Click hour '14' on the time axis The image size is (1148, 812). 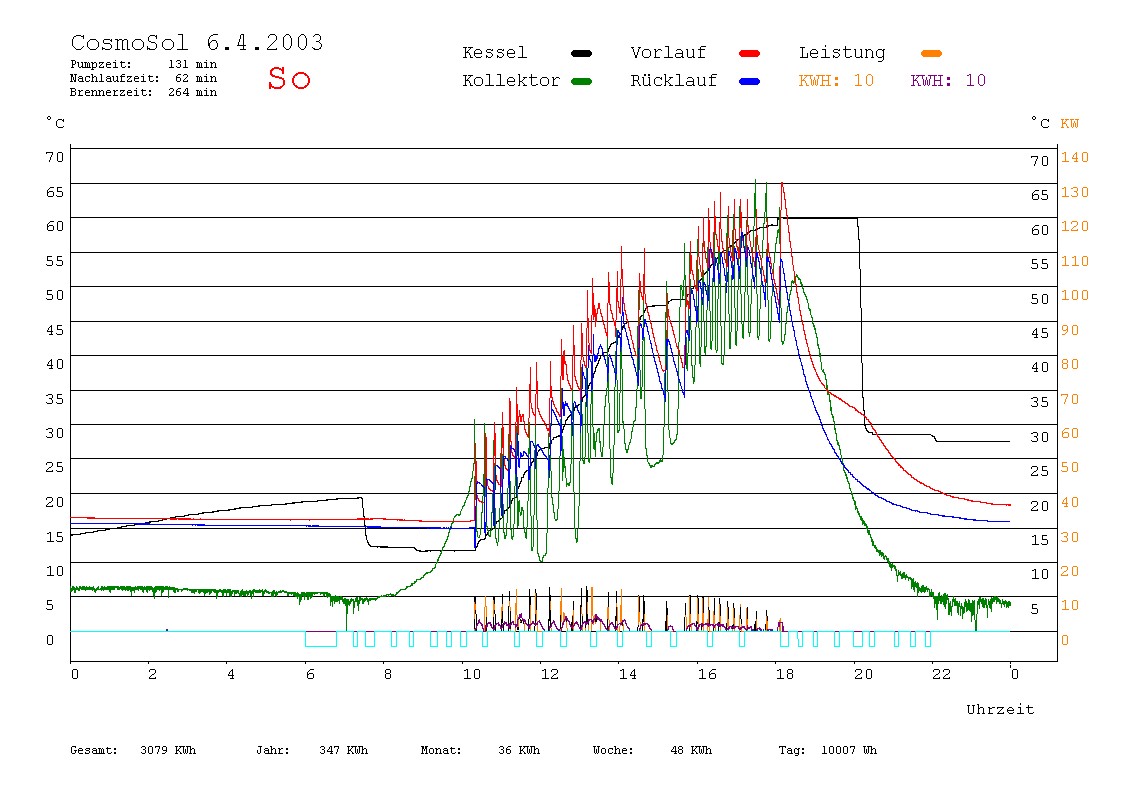628,674
